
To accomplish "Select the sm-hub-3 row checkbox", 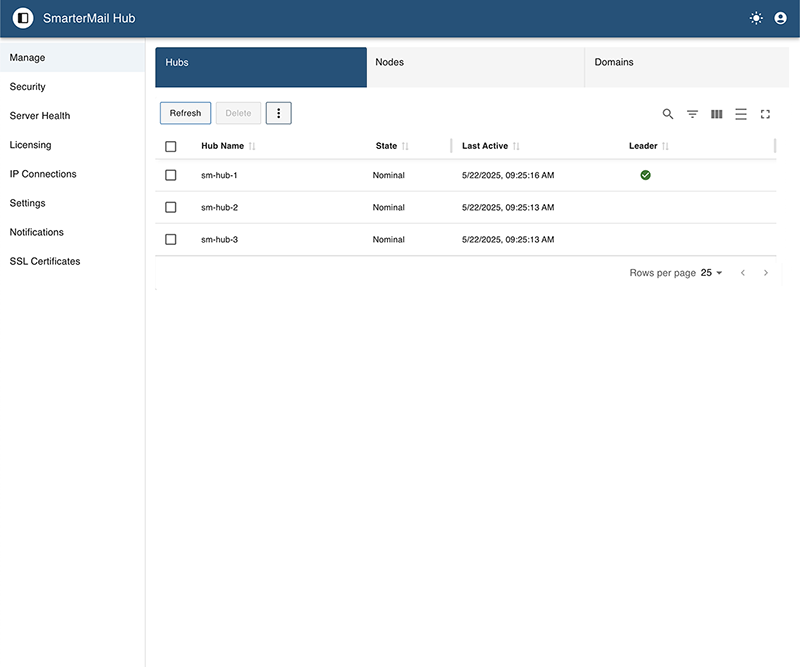I will 171,239.
